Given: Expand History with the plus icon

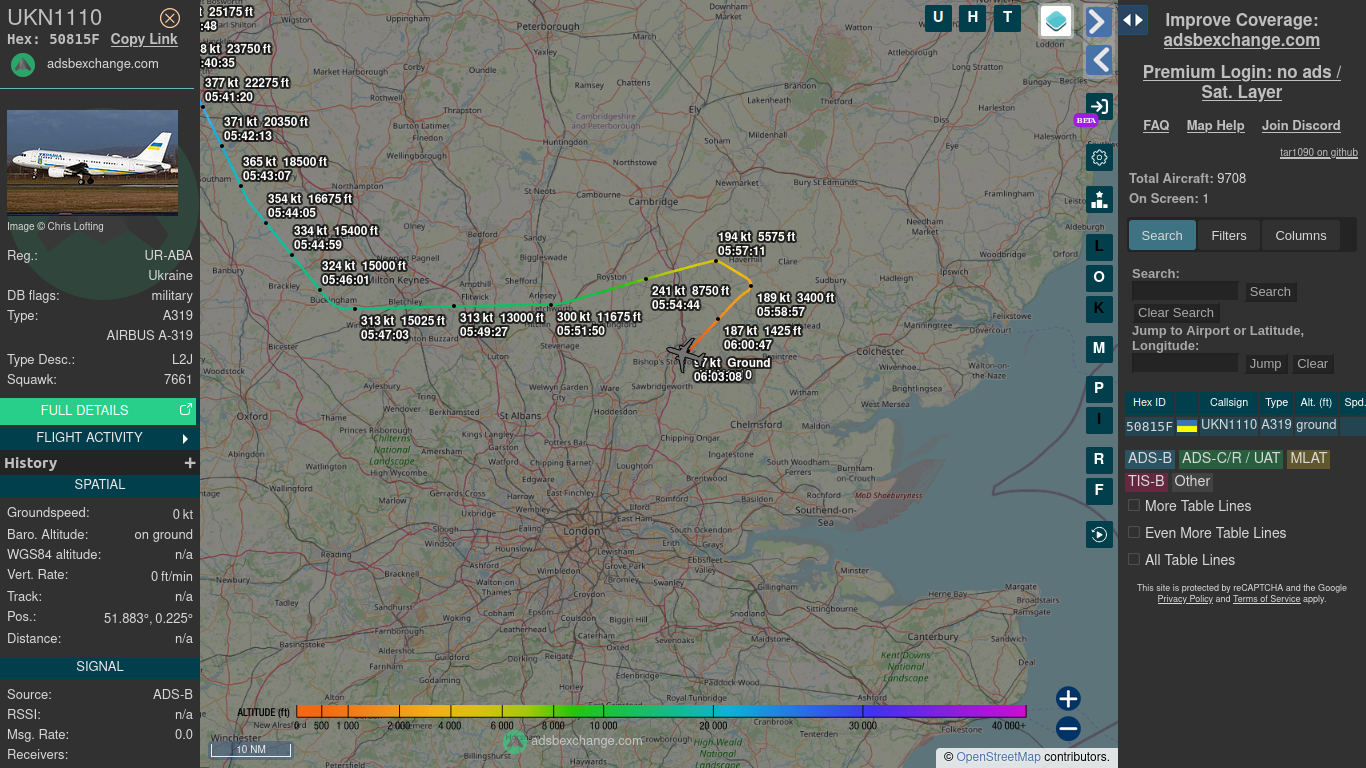Looking at the screenshot, I should [x=189, y=463].
